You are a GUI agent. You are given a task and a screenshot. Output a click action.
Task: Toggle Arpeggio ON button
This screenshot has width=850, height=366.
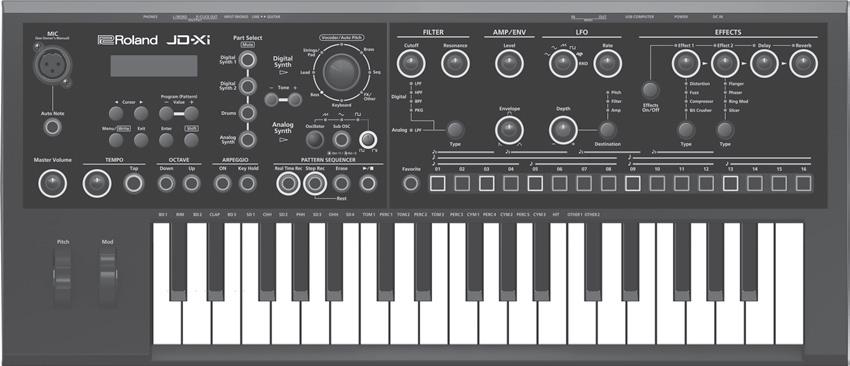tap(222, 183)
